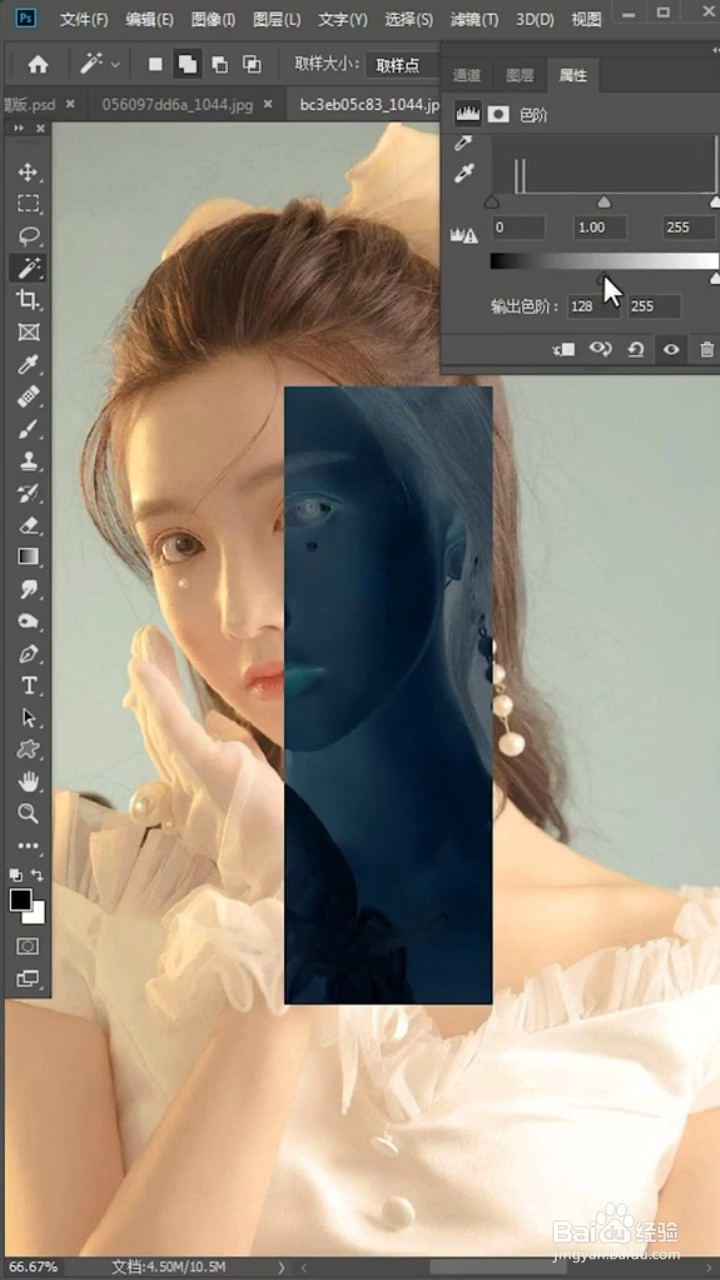Viewport: 720px width, 1280px height.
Task: Select the Frame tool
Action: point(28,331)
